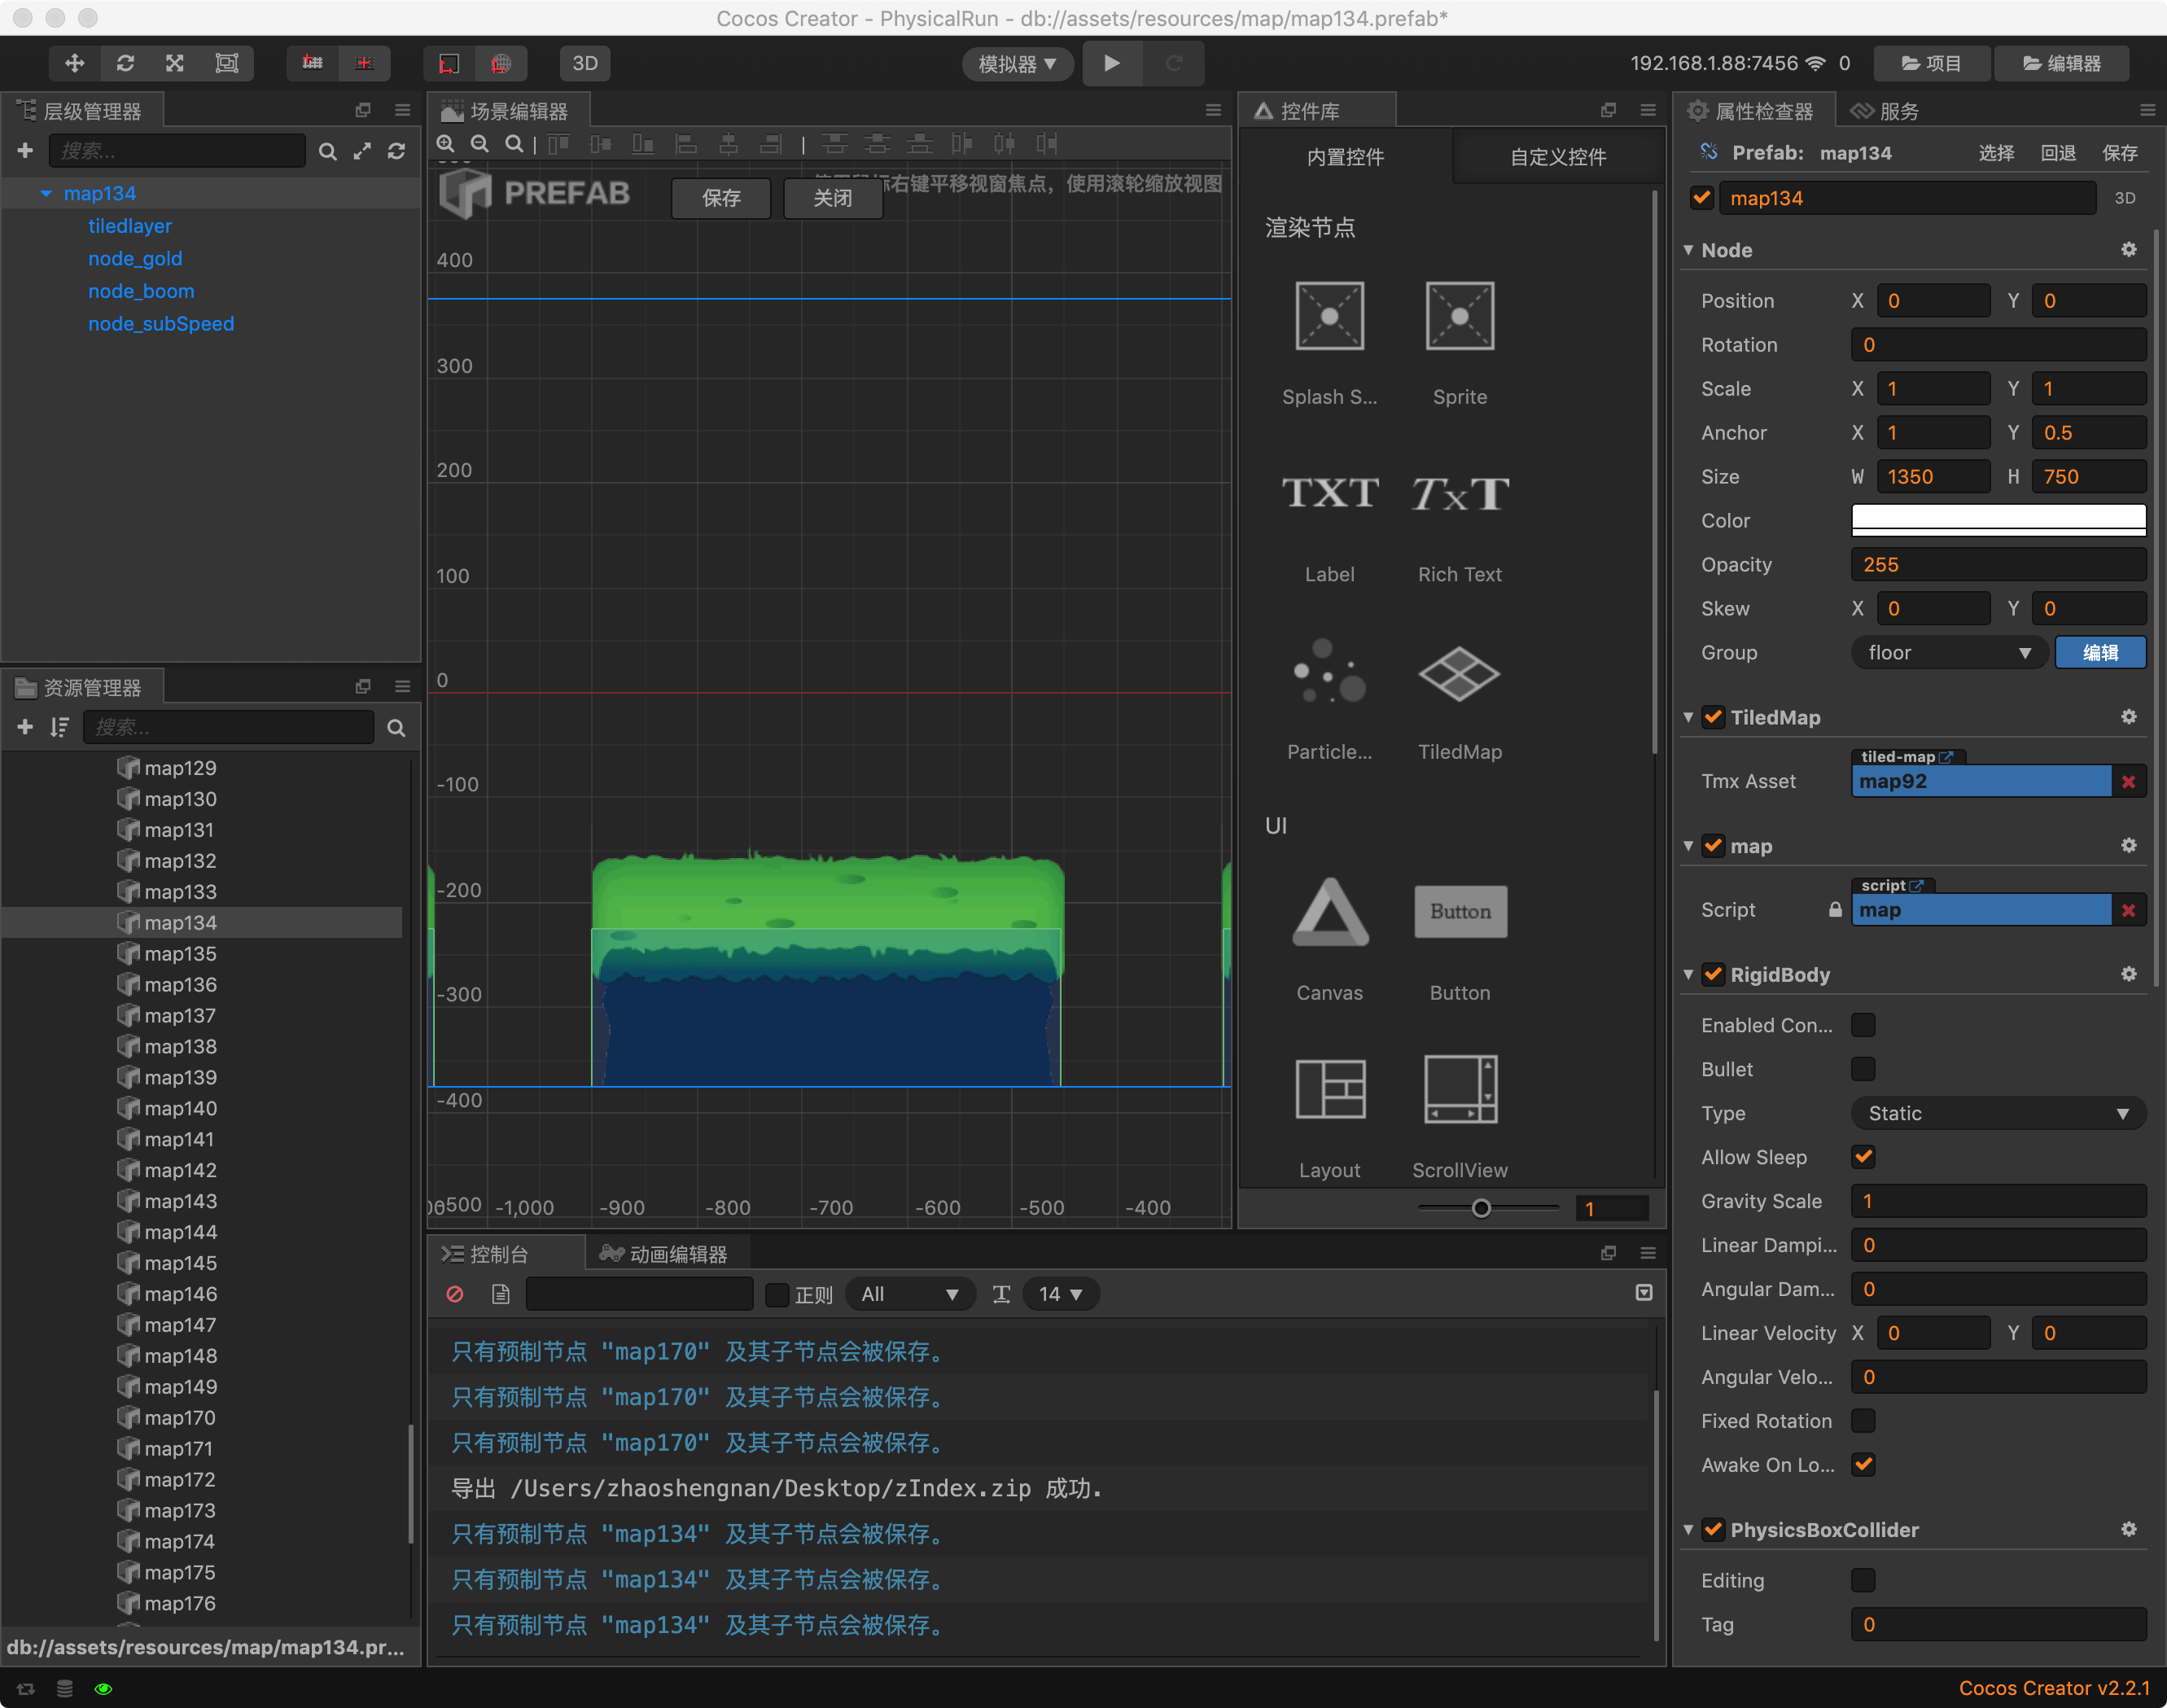Click refresh icon in hierarchy panel
Screen dimensions: 2167x1708
pos(397,151)
